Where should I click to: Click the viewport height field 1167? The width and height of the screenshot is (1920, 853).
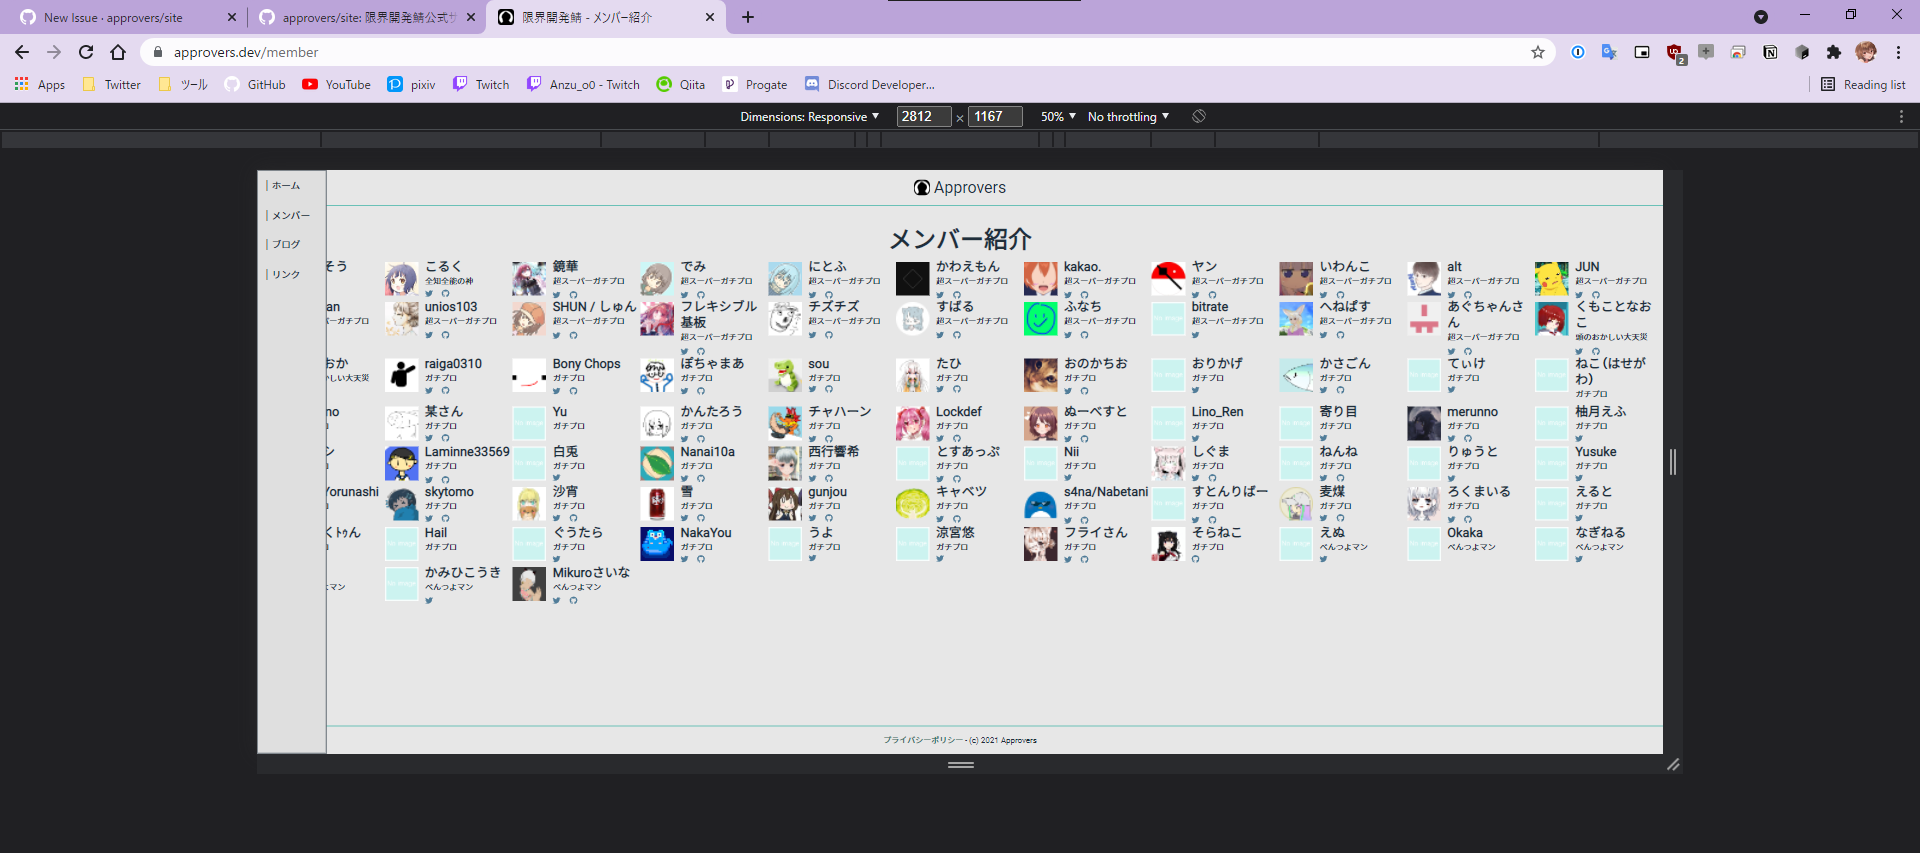[x=995, y=116]
